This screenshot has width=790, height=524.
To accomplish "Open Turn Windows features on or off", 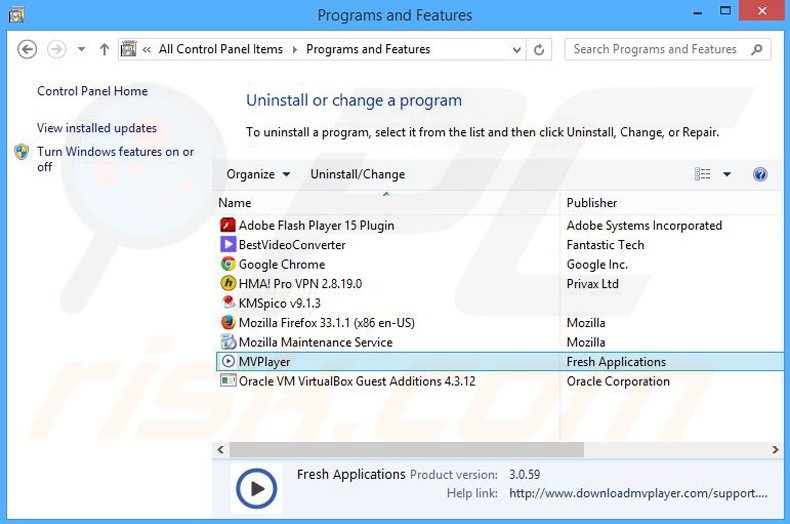I will 115,159.
